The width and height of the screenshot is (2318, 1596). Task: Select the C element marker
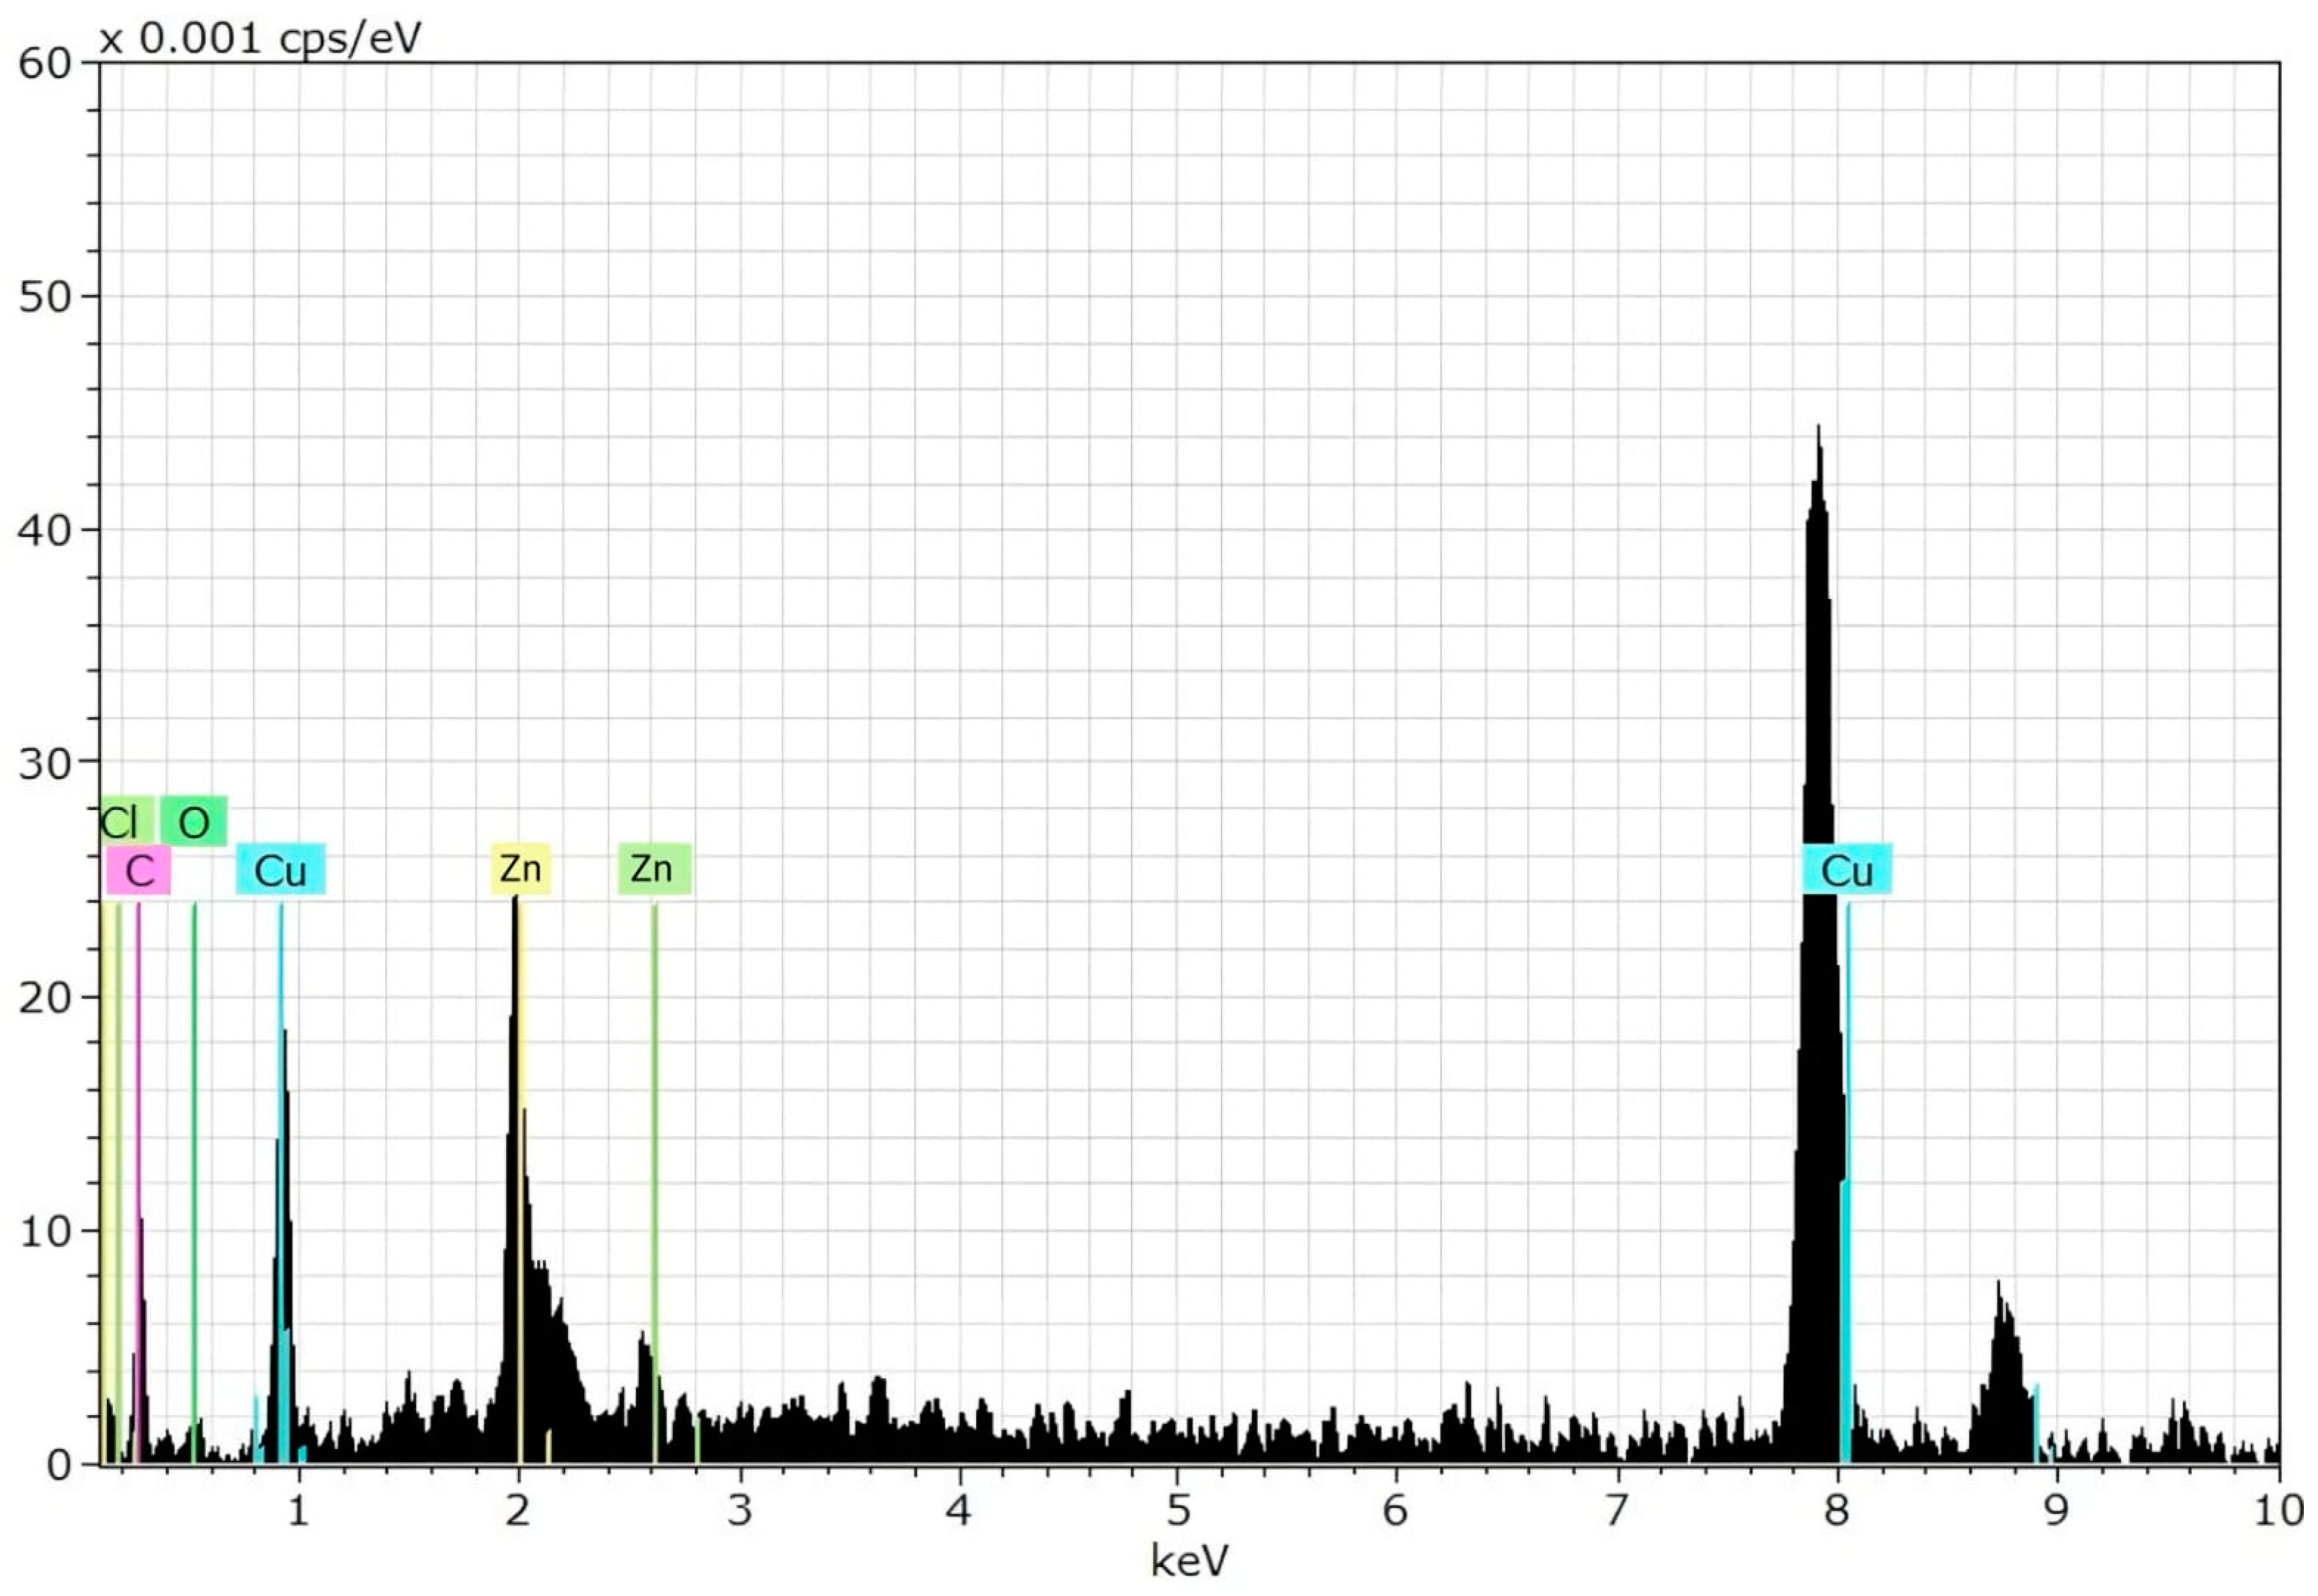tap(137, 871)
